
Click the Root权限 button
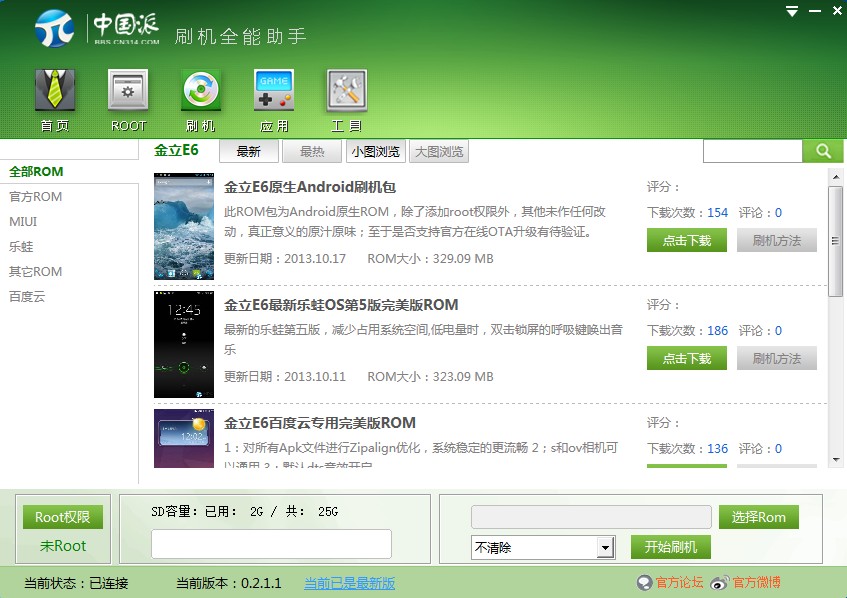[63, 517]
